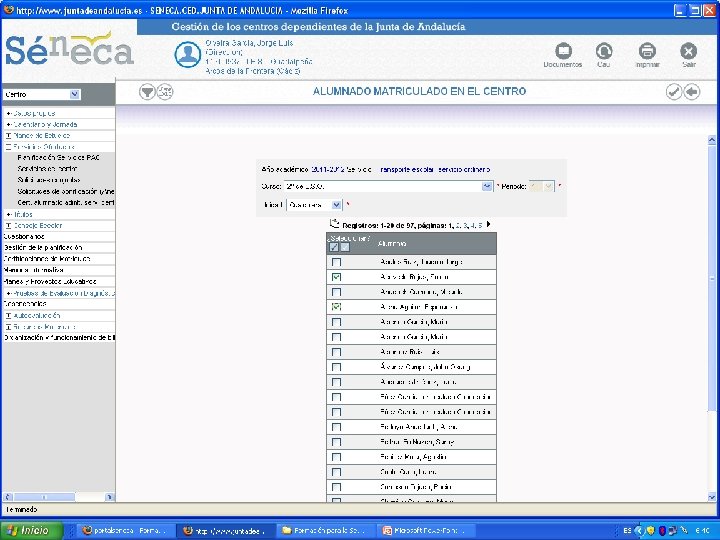Open Autoevaluación menu entry
This screenshot has width=720, height=540.
point(37,315)
